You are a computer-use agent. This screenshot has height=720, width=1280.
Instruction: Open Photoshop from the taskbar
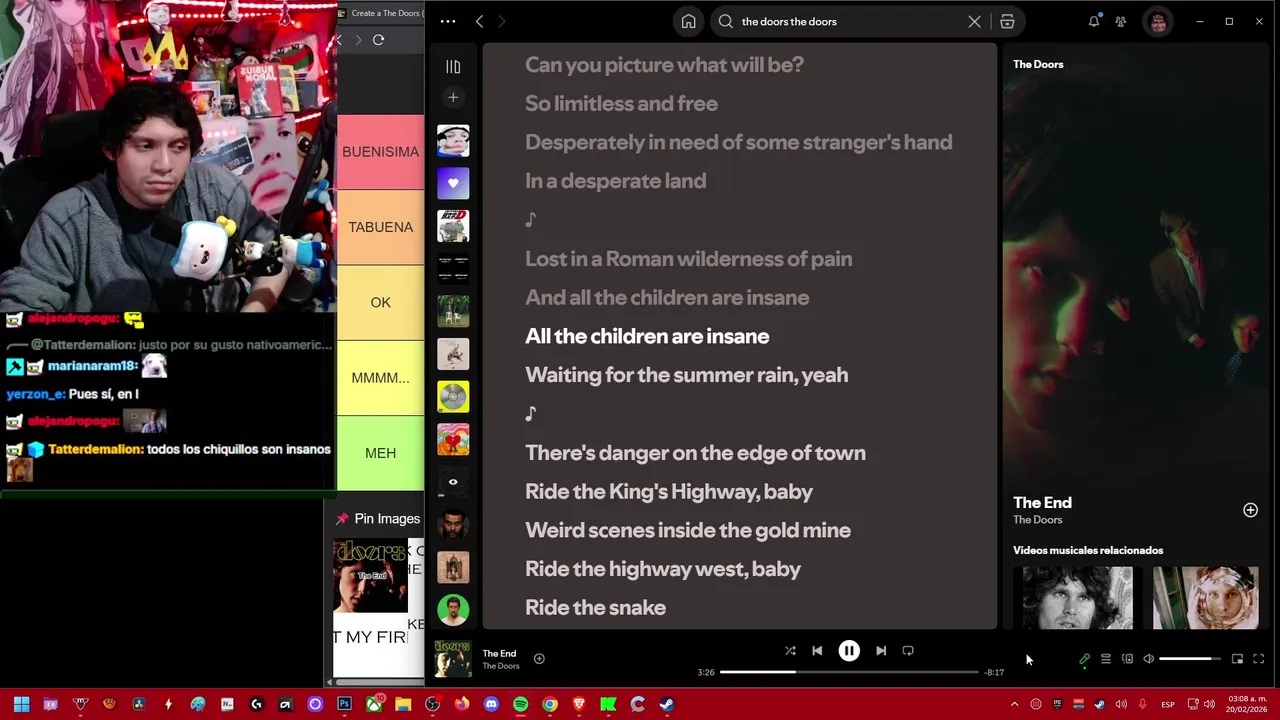(x=344, y=704)
